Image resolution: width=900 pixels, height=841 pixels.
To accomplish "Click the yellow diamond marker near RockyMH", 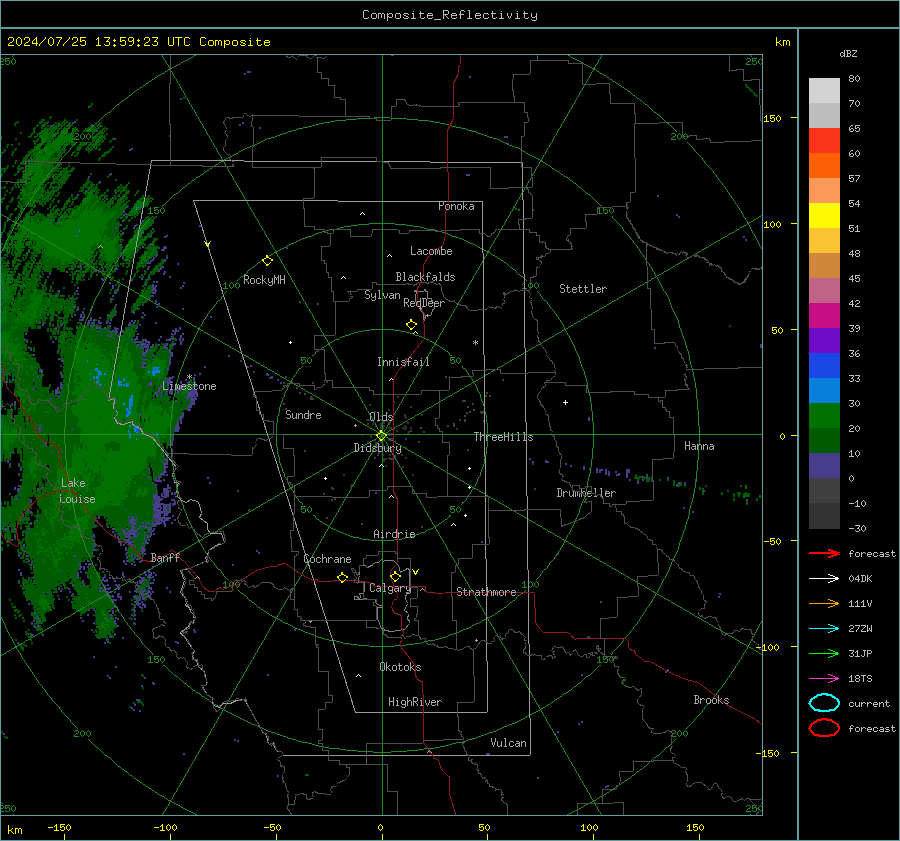I will [x=267, y=261].
